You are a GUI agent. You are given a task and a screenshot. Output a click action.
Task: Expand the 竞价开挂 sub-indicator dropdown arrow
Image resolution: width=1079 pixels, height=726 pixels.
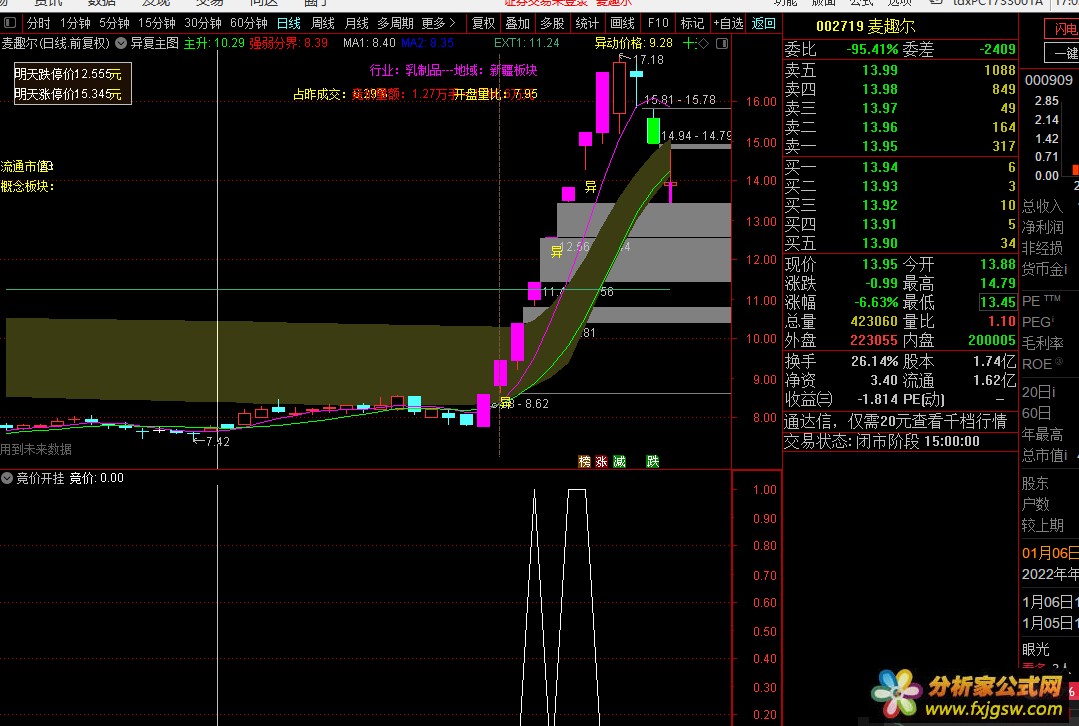[7, 478]
